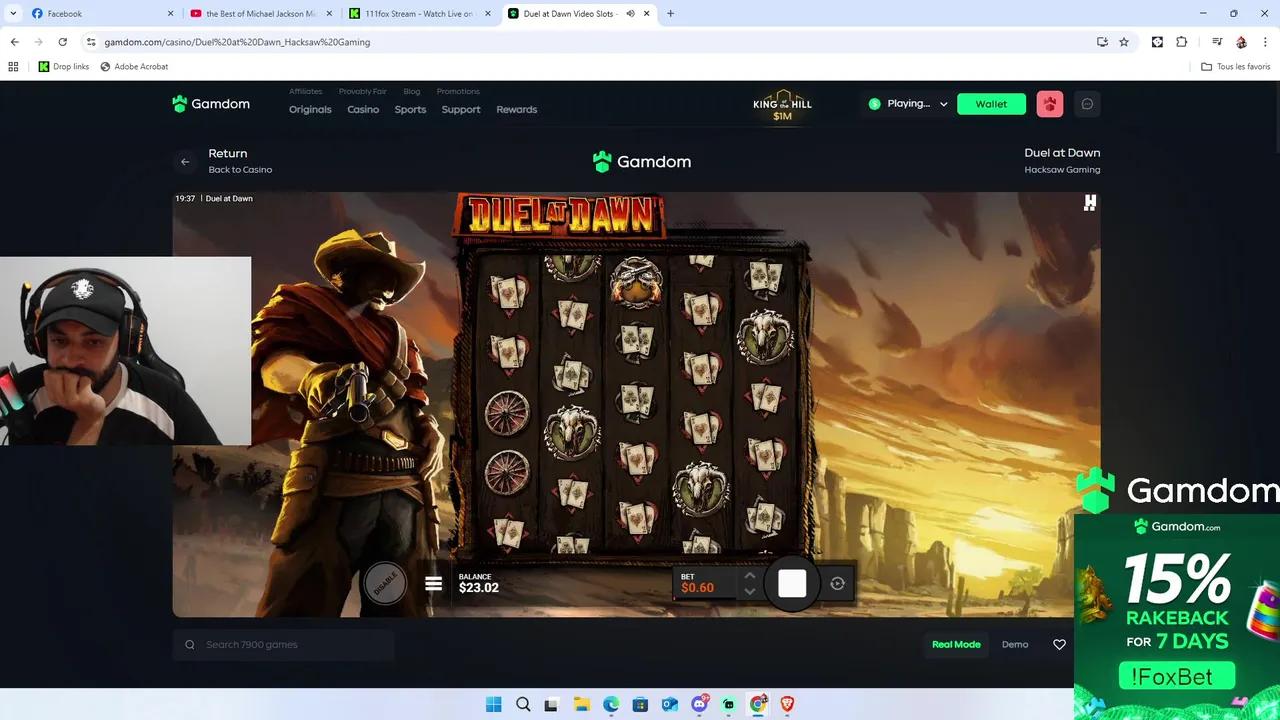This screenshot has width=1280, height=720.
Task: Click the browser back arrow
Action: point(14,42)
